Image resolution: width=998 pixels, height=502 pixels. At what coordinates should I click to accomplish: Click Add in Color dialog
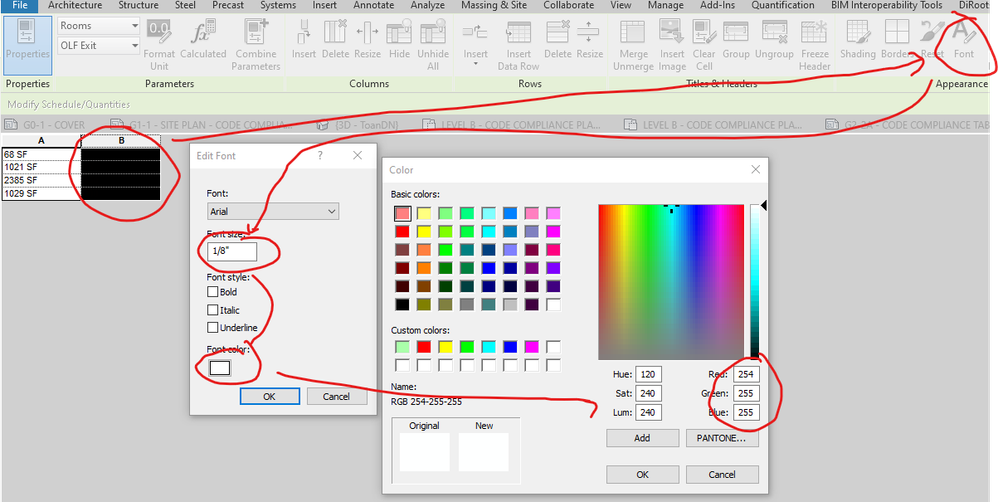(x=642, y=438)
